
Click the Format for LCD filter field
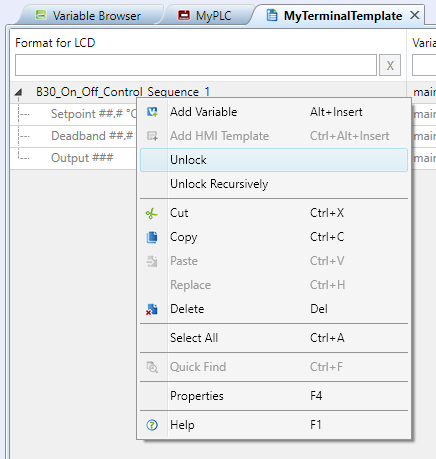[196, 65]
